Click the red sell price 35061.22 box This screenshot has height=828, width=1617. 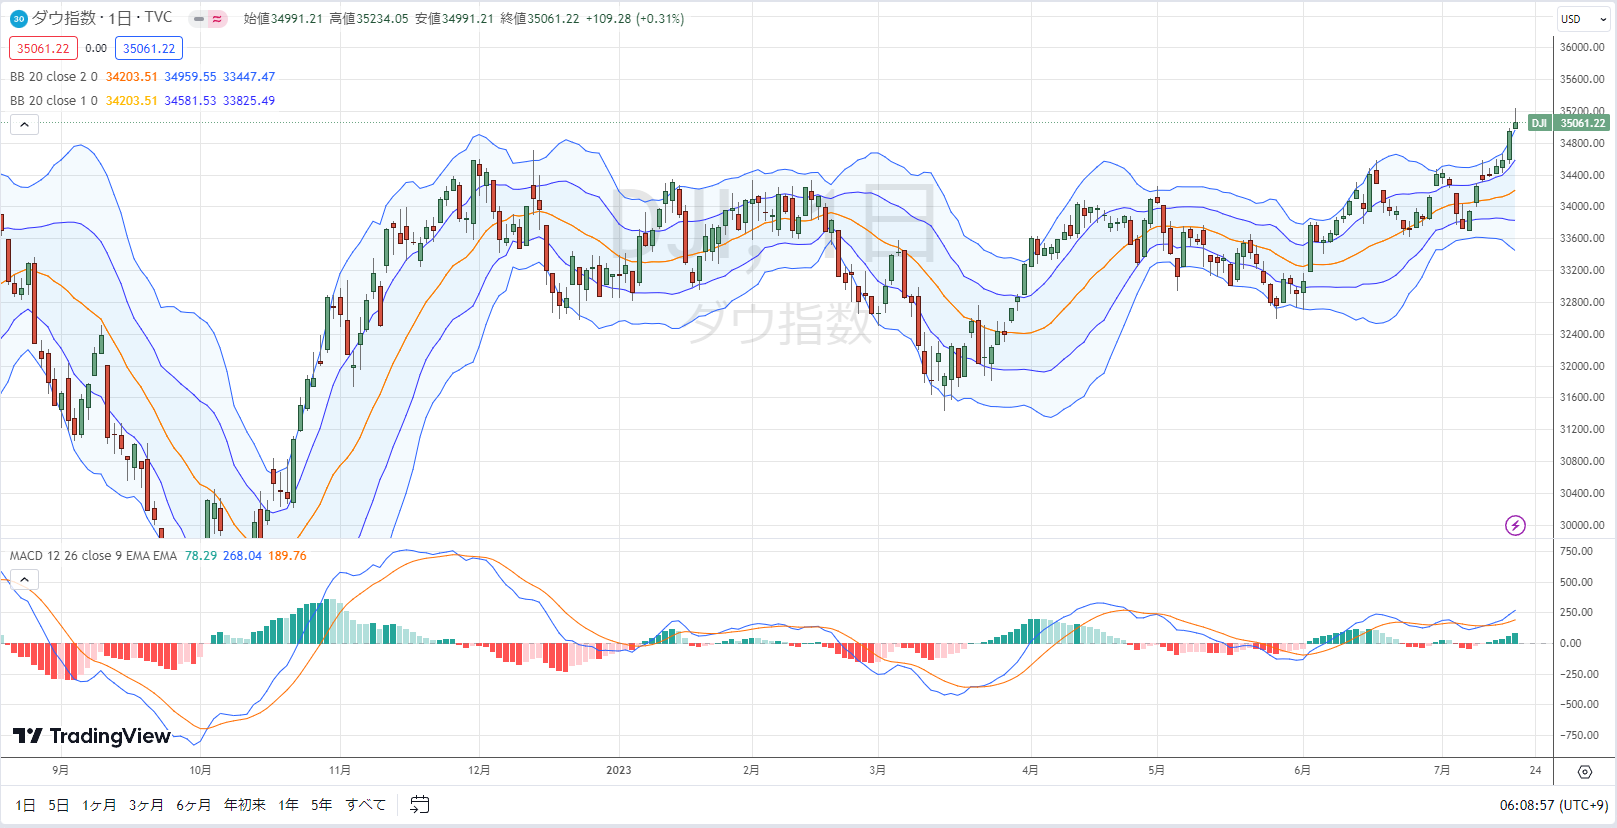tap(43, 48)
